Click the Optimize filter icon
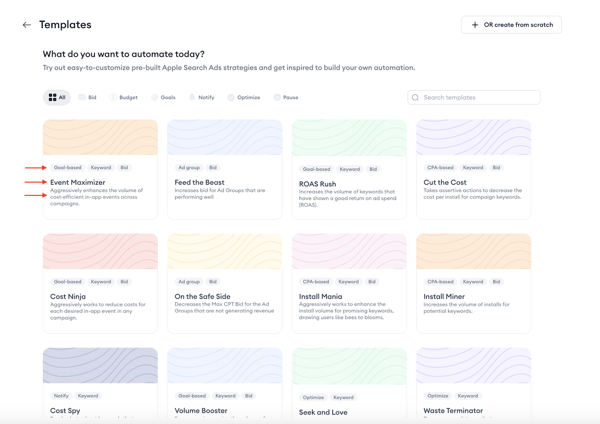 tap(231, 97)
